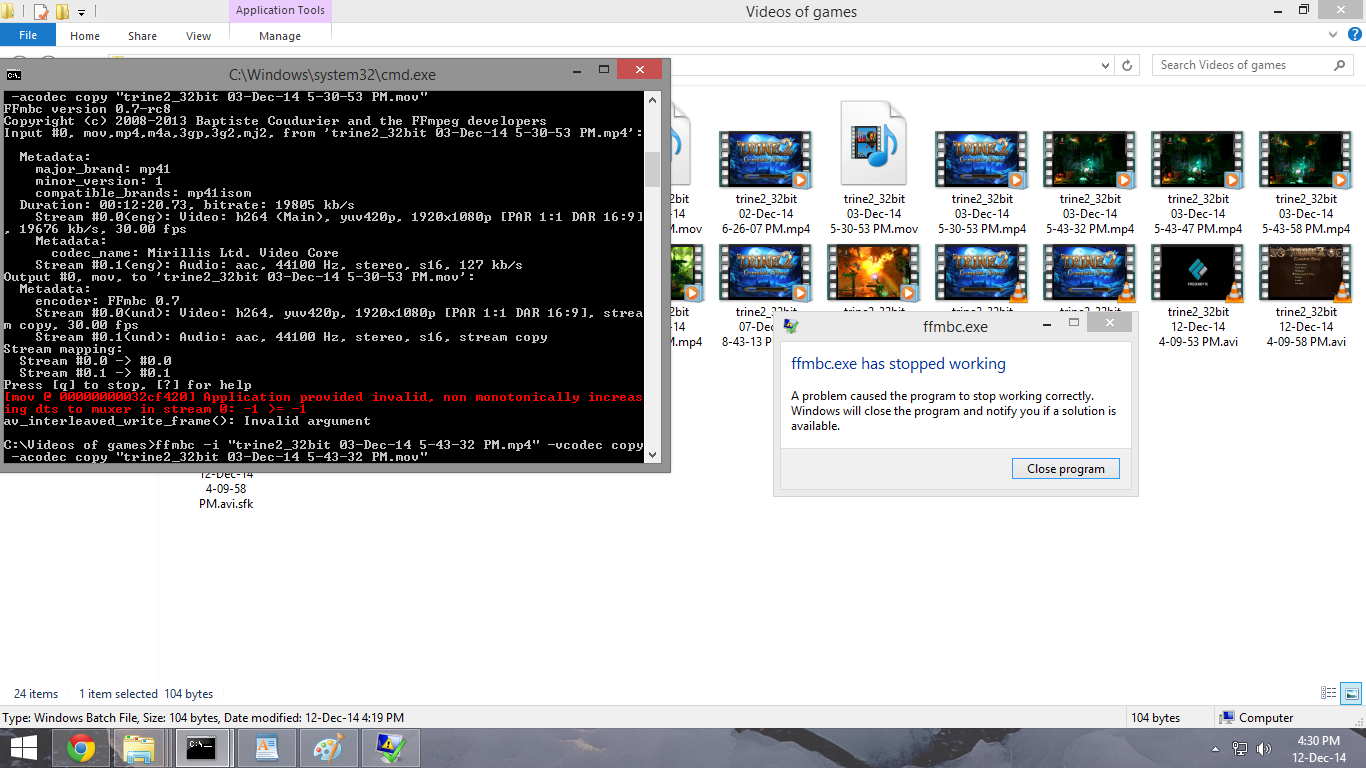Select the trine2_32bit 03-Dec-14 5-43-58 PM.mp4 thumbnail

coord(1306,160)
